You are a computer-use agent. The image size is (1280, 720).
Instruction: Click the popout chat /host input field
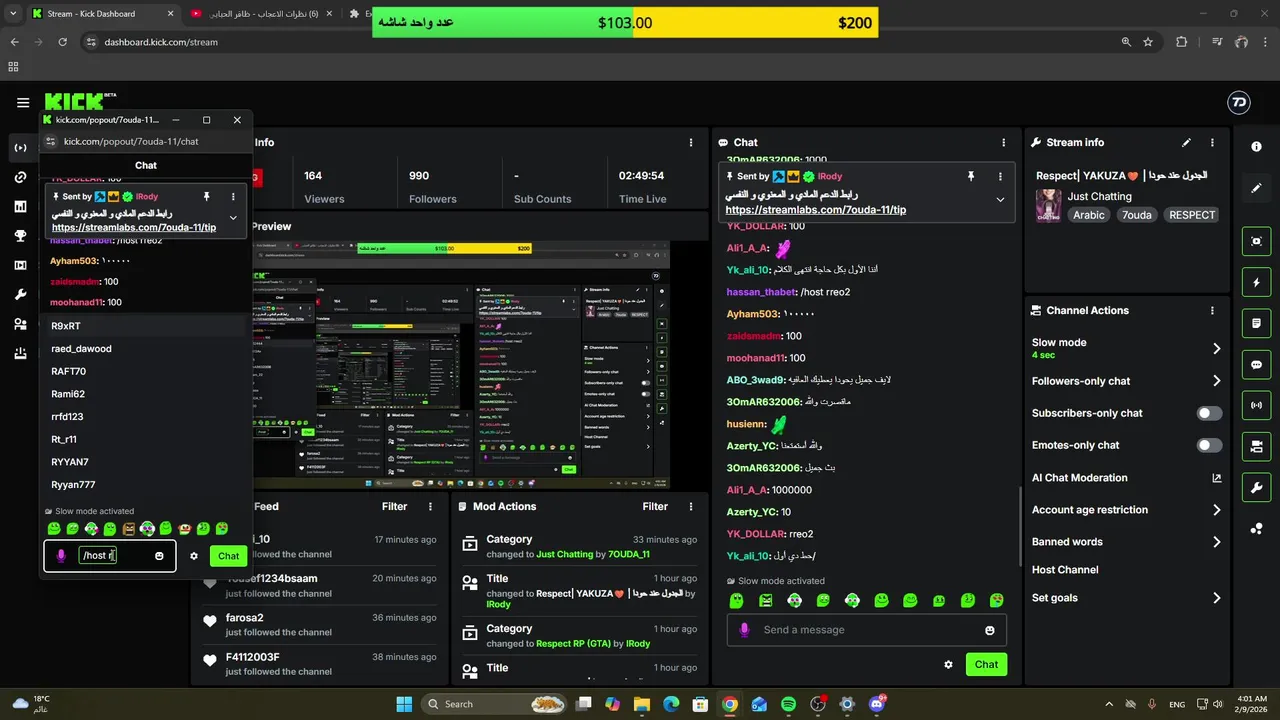(x=111, y=556)
